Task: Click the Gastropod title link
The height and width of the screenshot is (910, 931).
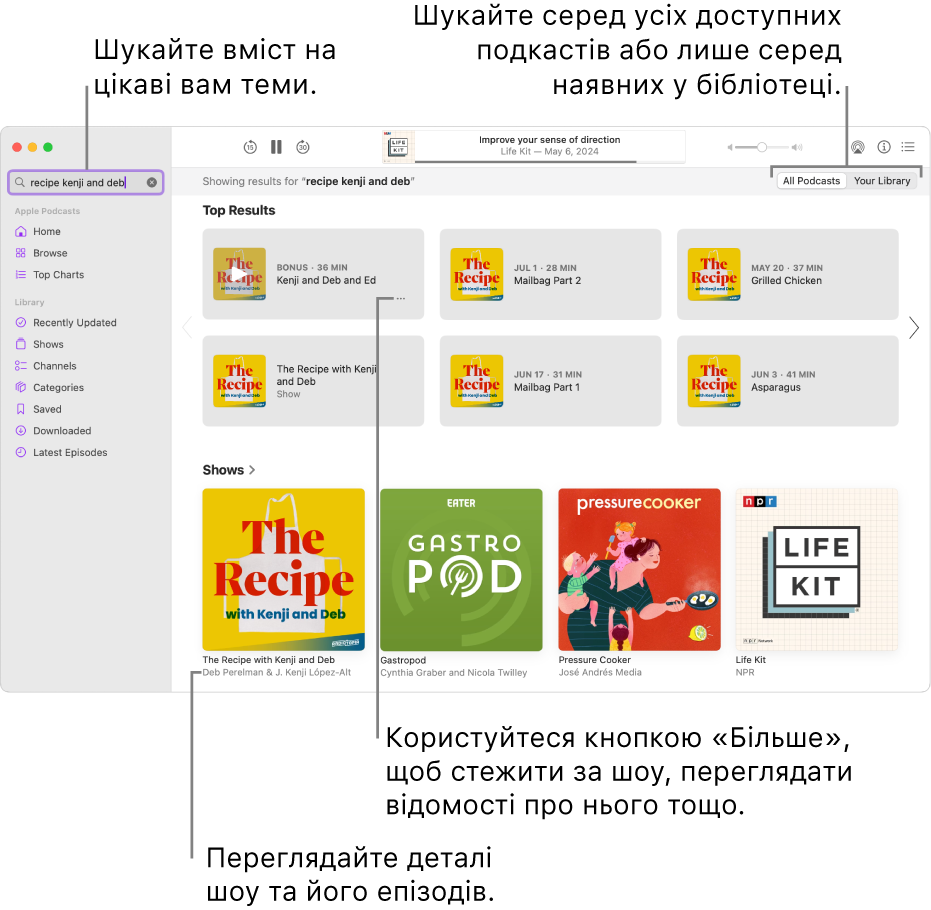Action: point(403,660)
